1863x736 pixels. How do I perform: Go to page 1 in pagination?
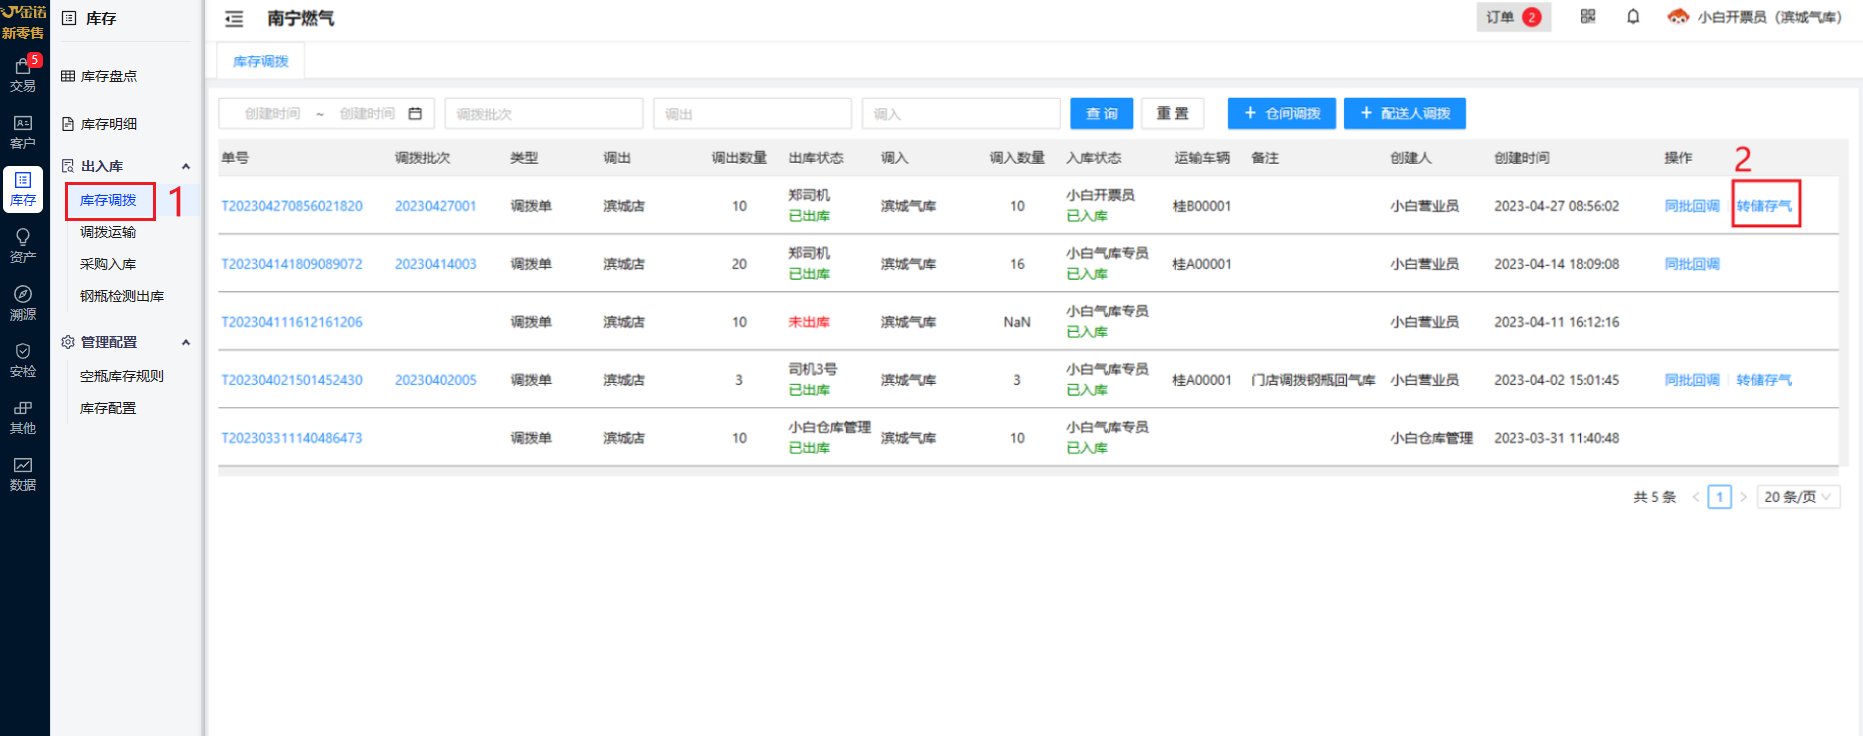1720,497
